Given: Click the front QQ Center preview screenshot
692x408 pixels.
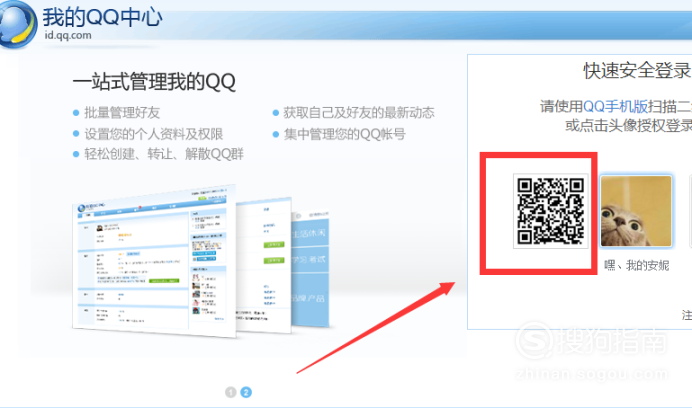Looking at the screenshot, I should coord(154,261).
